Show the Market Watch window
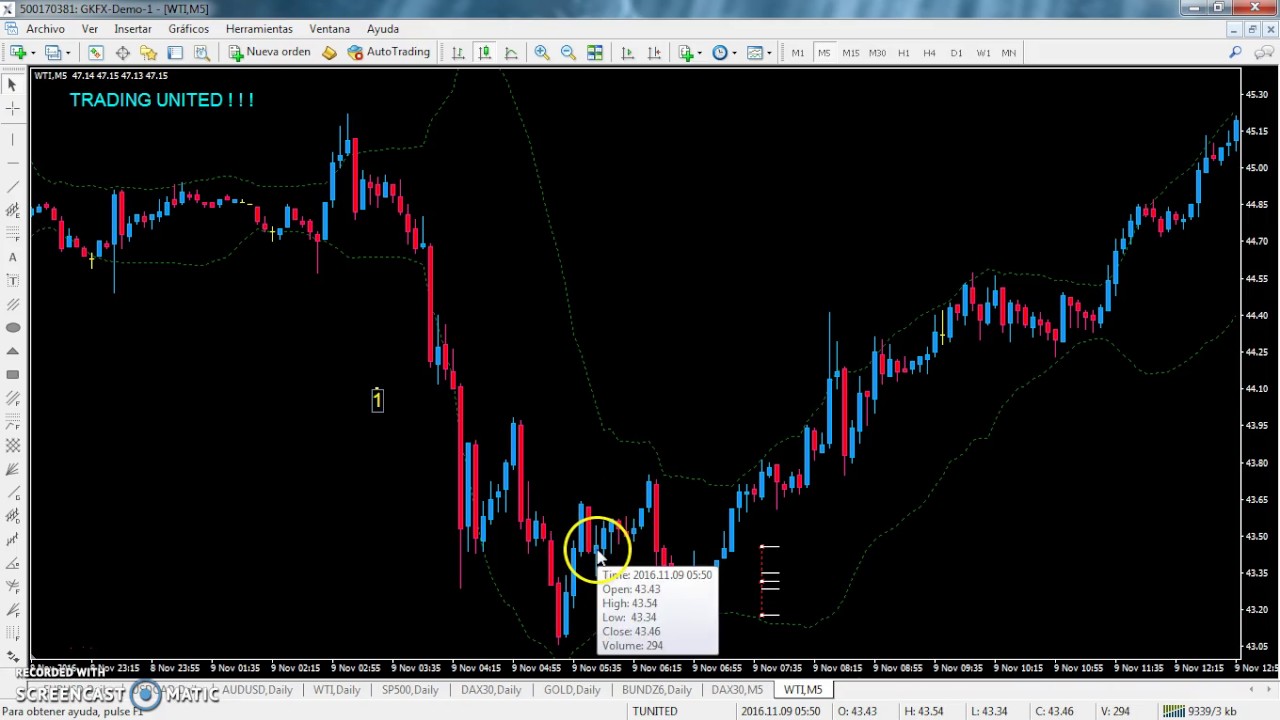Screen dimensions: 1280x720 pos(96,53)
